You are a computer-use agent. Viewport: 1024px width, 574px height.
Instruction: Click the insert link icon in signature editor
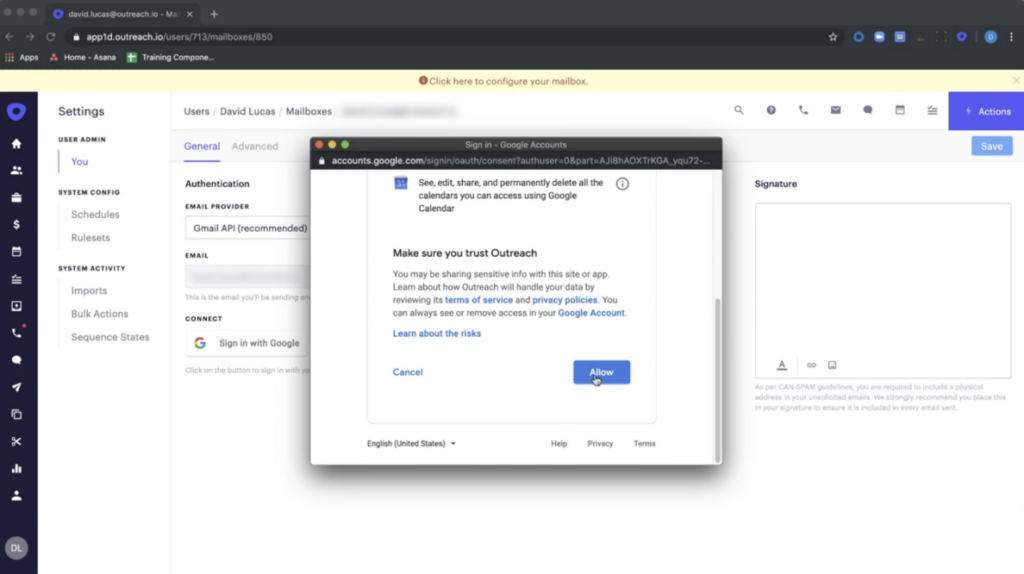pyautogui.click(x=811, y=365)
